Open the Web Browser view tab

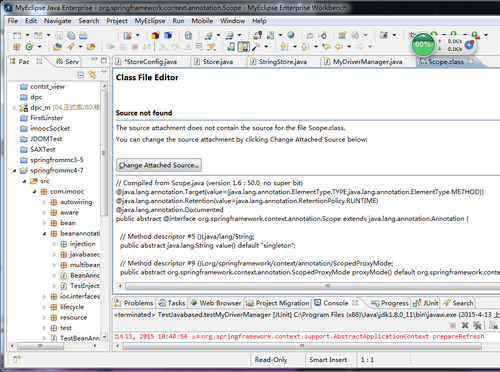[216, 303]
